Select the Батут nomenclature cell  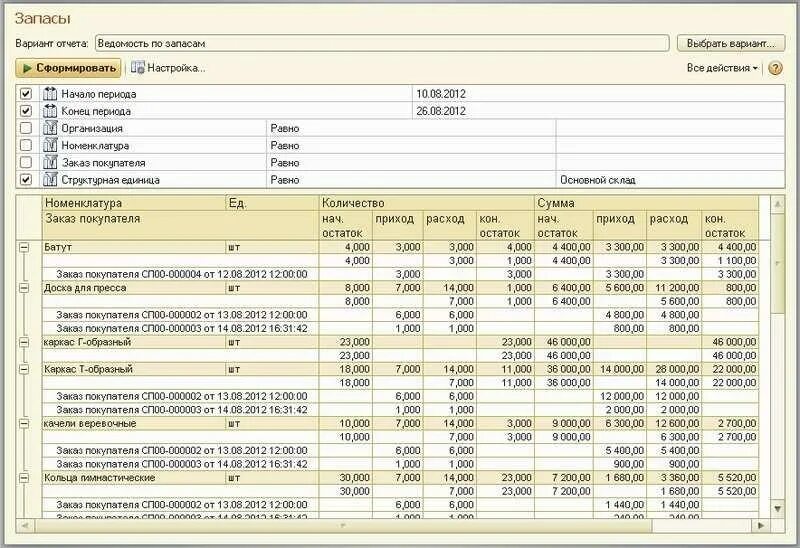[x=134, y=247]
